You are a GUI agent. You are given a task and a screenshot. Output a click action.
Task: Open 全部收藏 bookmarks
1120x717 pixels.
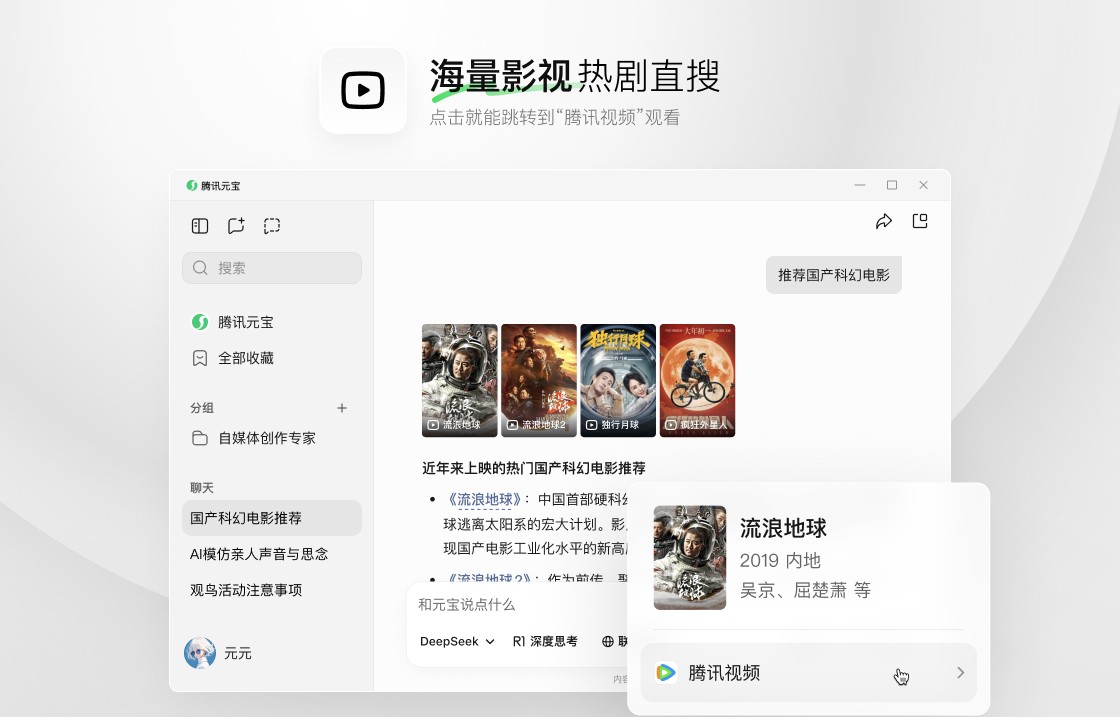pyautogui.click(x=245, y=358)
